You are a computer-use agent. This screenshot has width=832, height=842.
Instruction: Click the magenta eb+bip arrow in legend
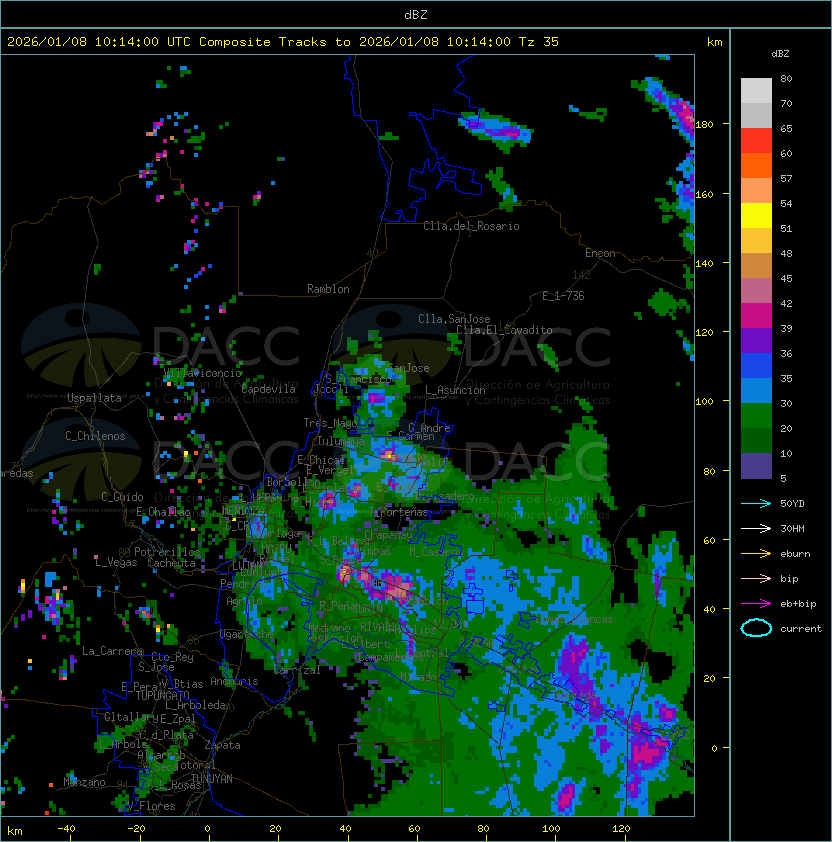[756, 604]
